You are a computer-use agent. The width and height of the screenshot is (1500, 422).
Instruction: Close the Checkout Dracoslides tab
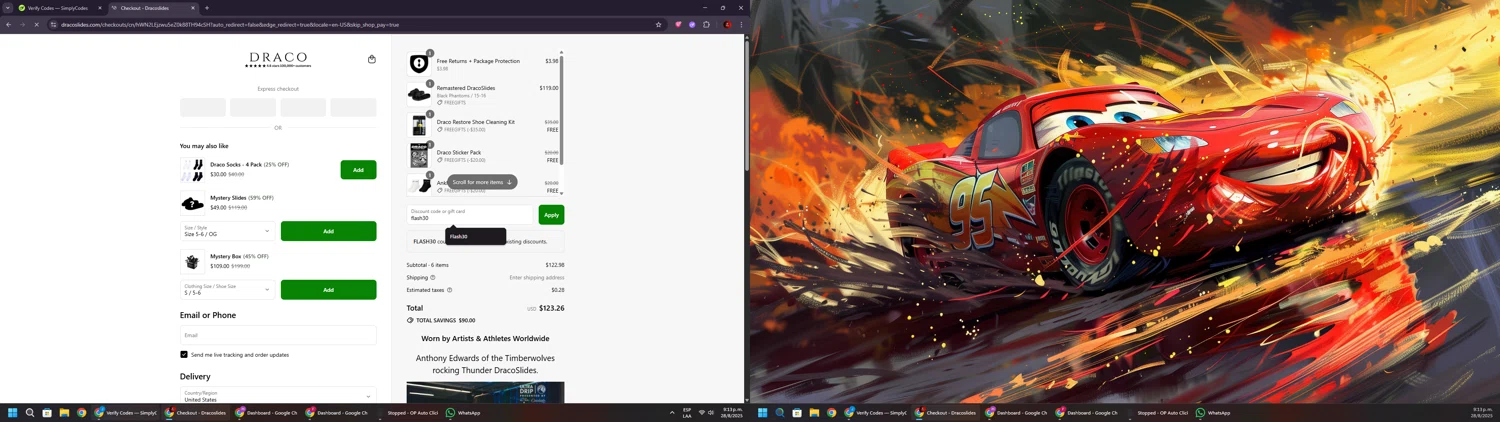193,8
